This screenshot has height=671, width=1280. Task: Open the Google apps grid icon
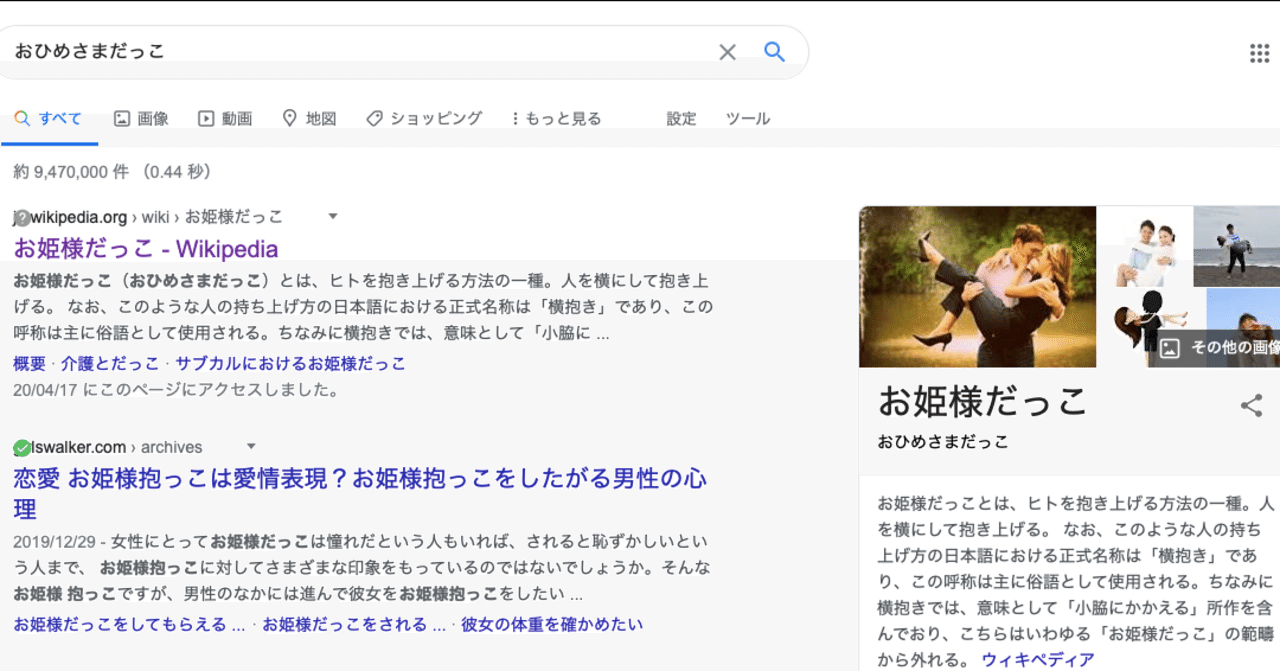[1259, 53]
